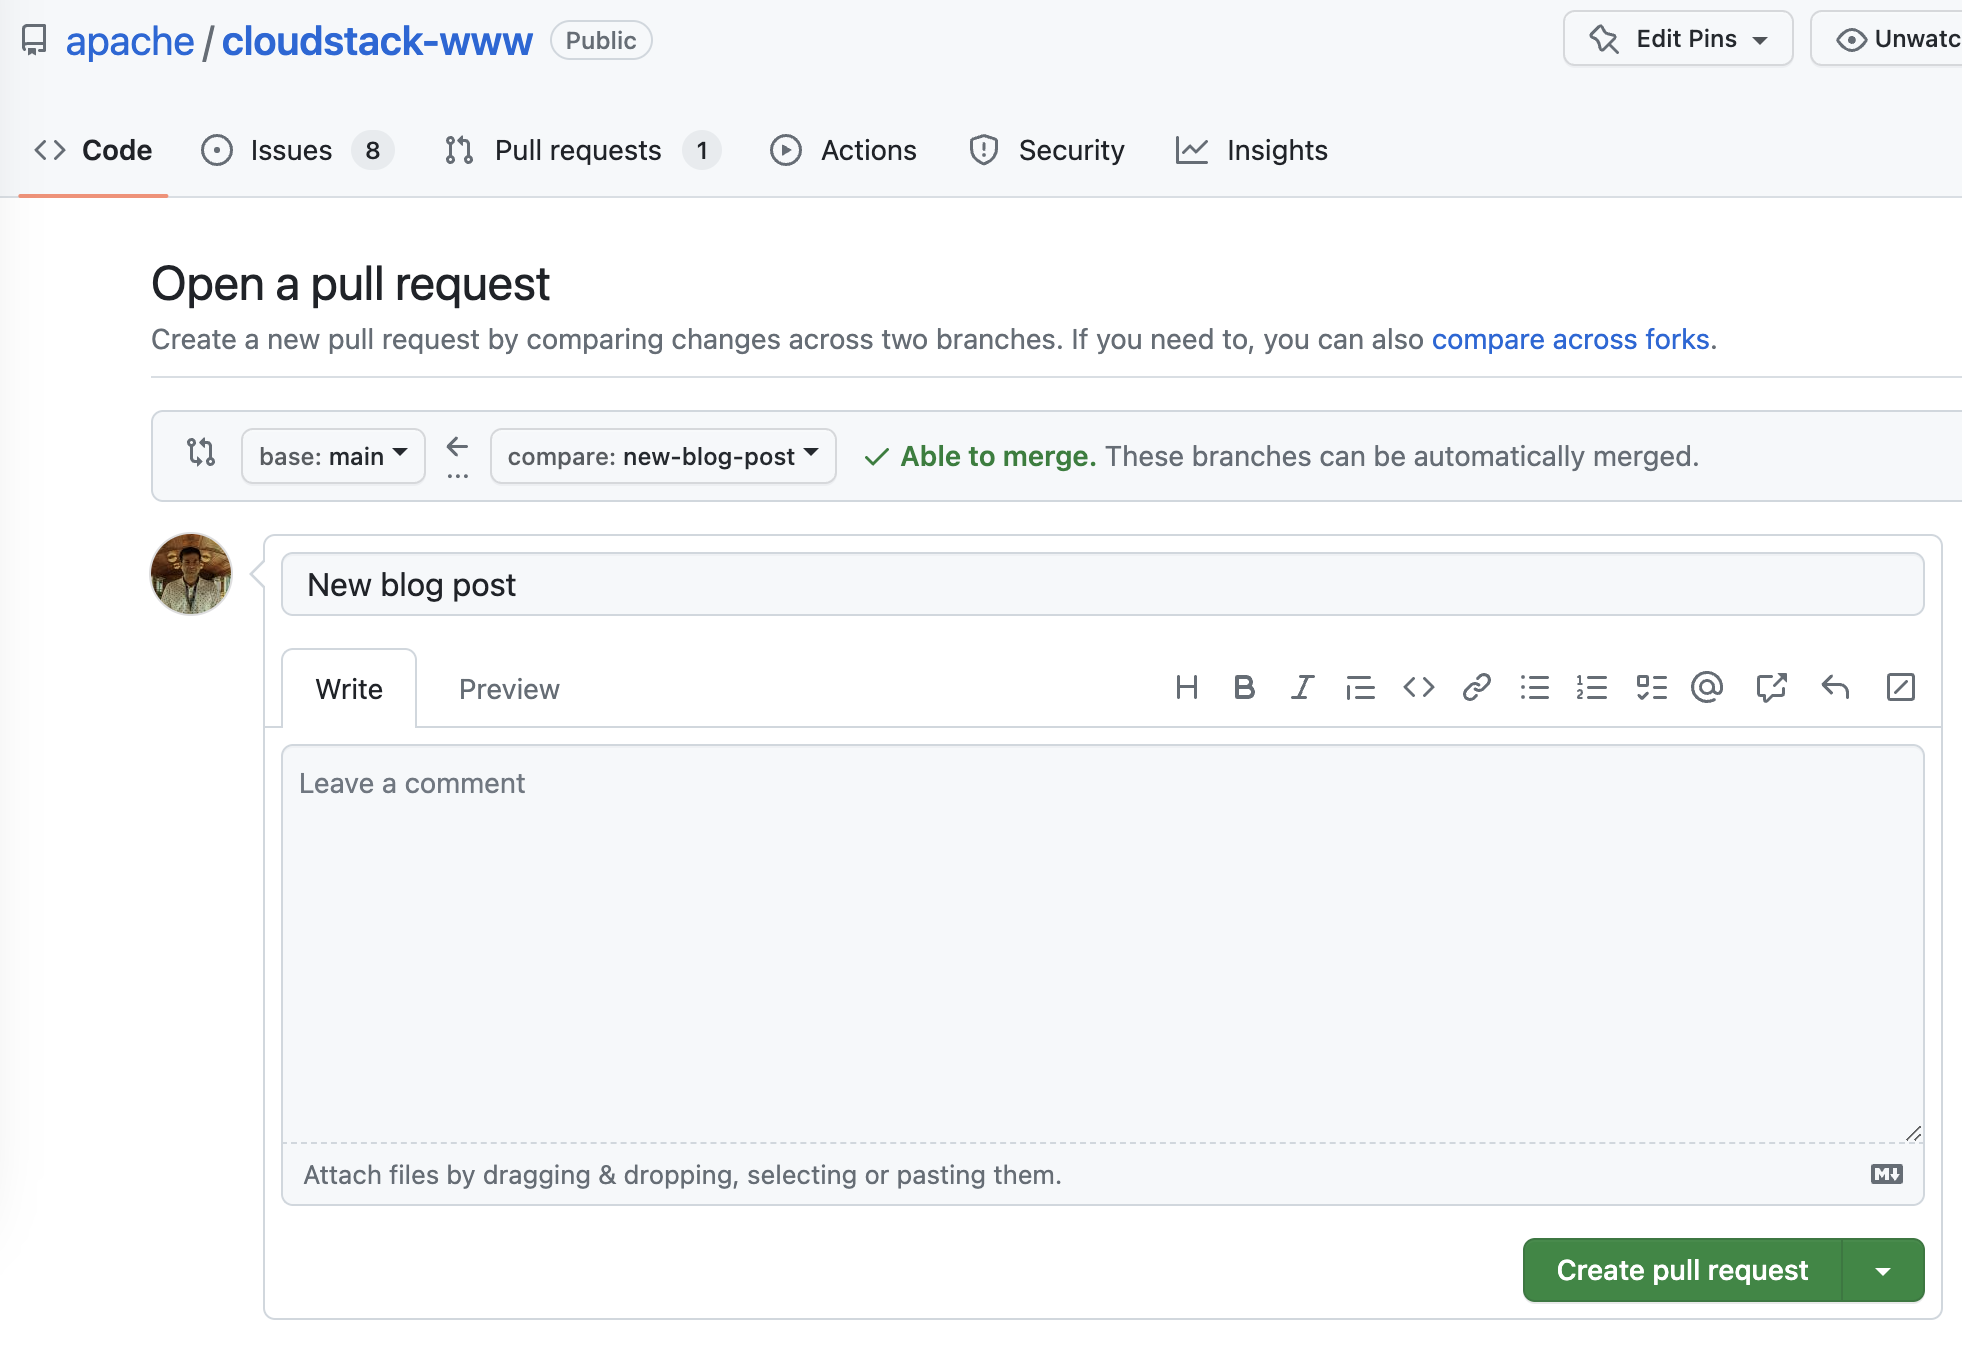Apply bold formatting in comment toolbar
1962x1346 pixels.
click(1244, 688)
